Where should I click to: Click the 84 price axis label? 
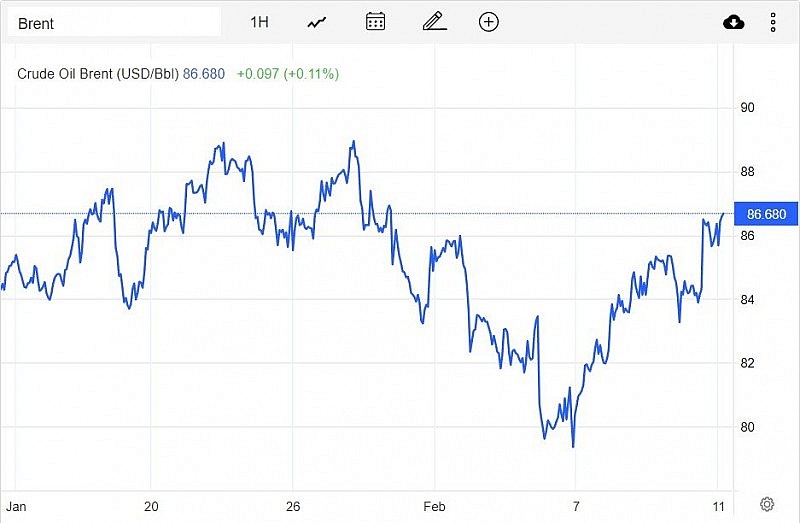(x=746, y=300)
